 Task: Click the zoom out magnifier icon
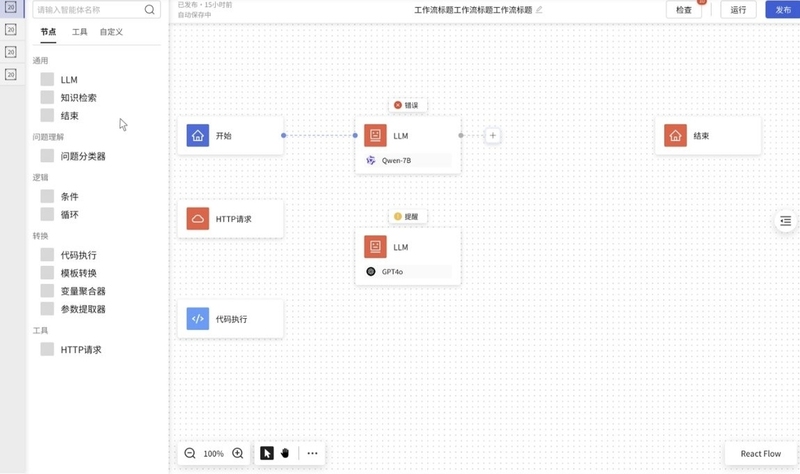tap(190, 453)
